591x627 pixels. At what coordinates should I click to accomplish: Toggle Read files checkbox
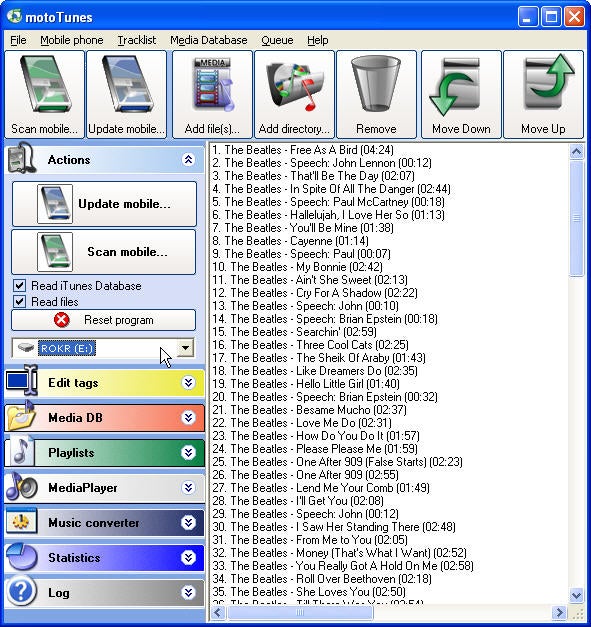click(x=19, y=301)
